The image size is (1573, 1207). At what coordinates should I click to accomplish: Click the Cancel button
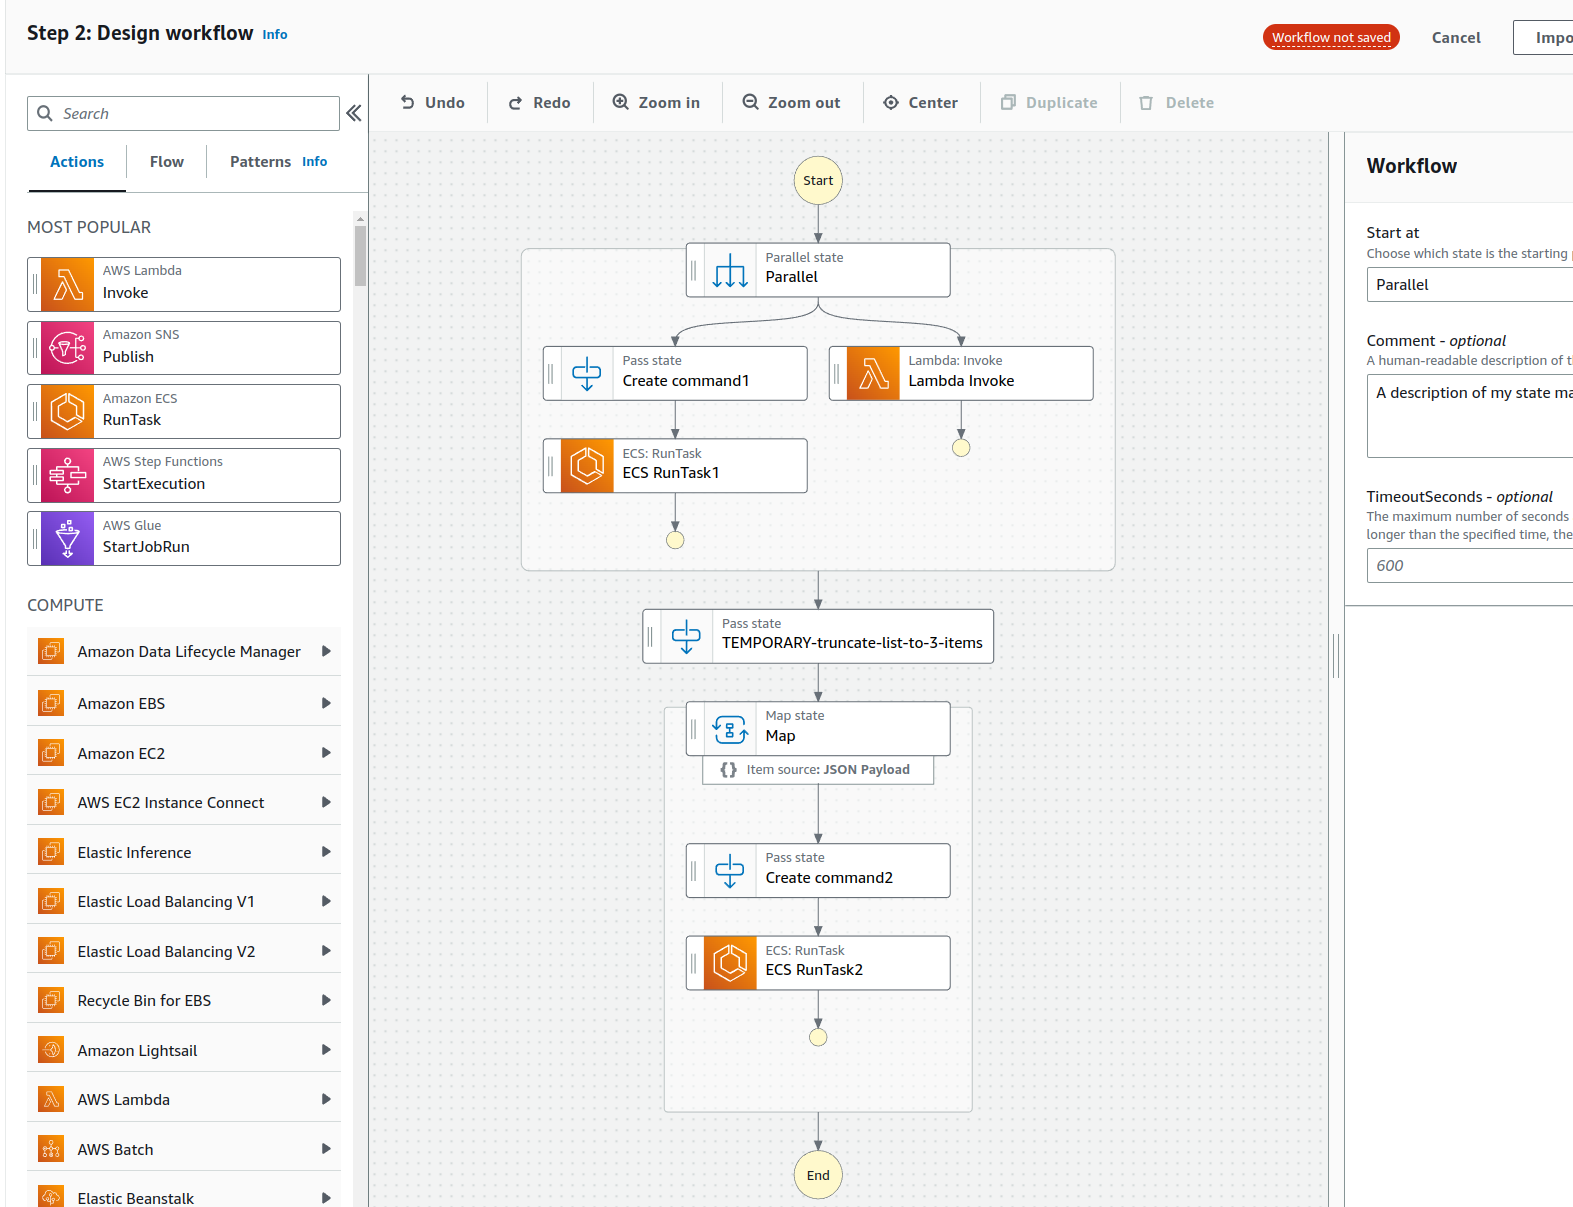(x=1456, y=38)
